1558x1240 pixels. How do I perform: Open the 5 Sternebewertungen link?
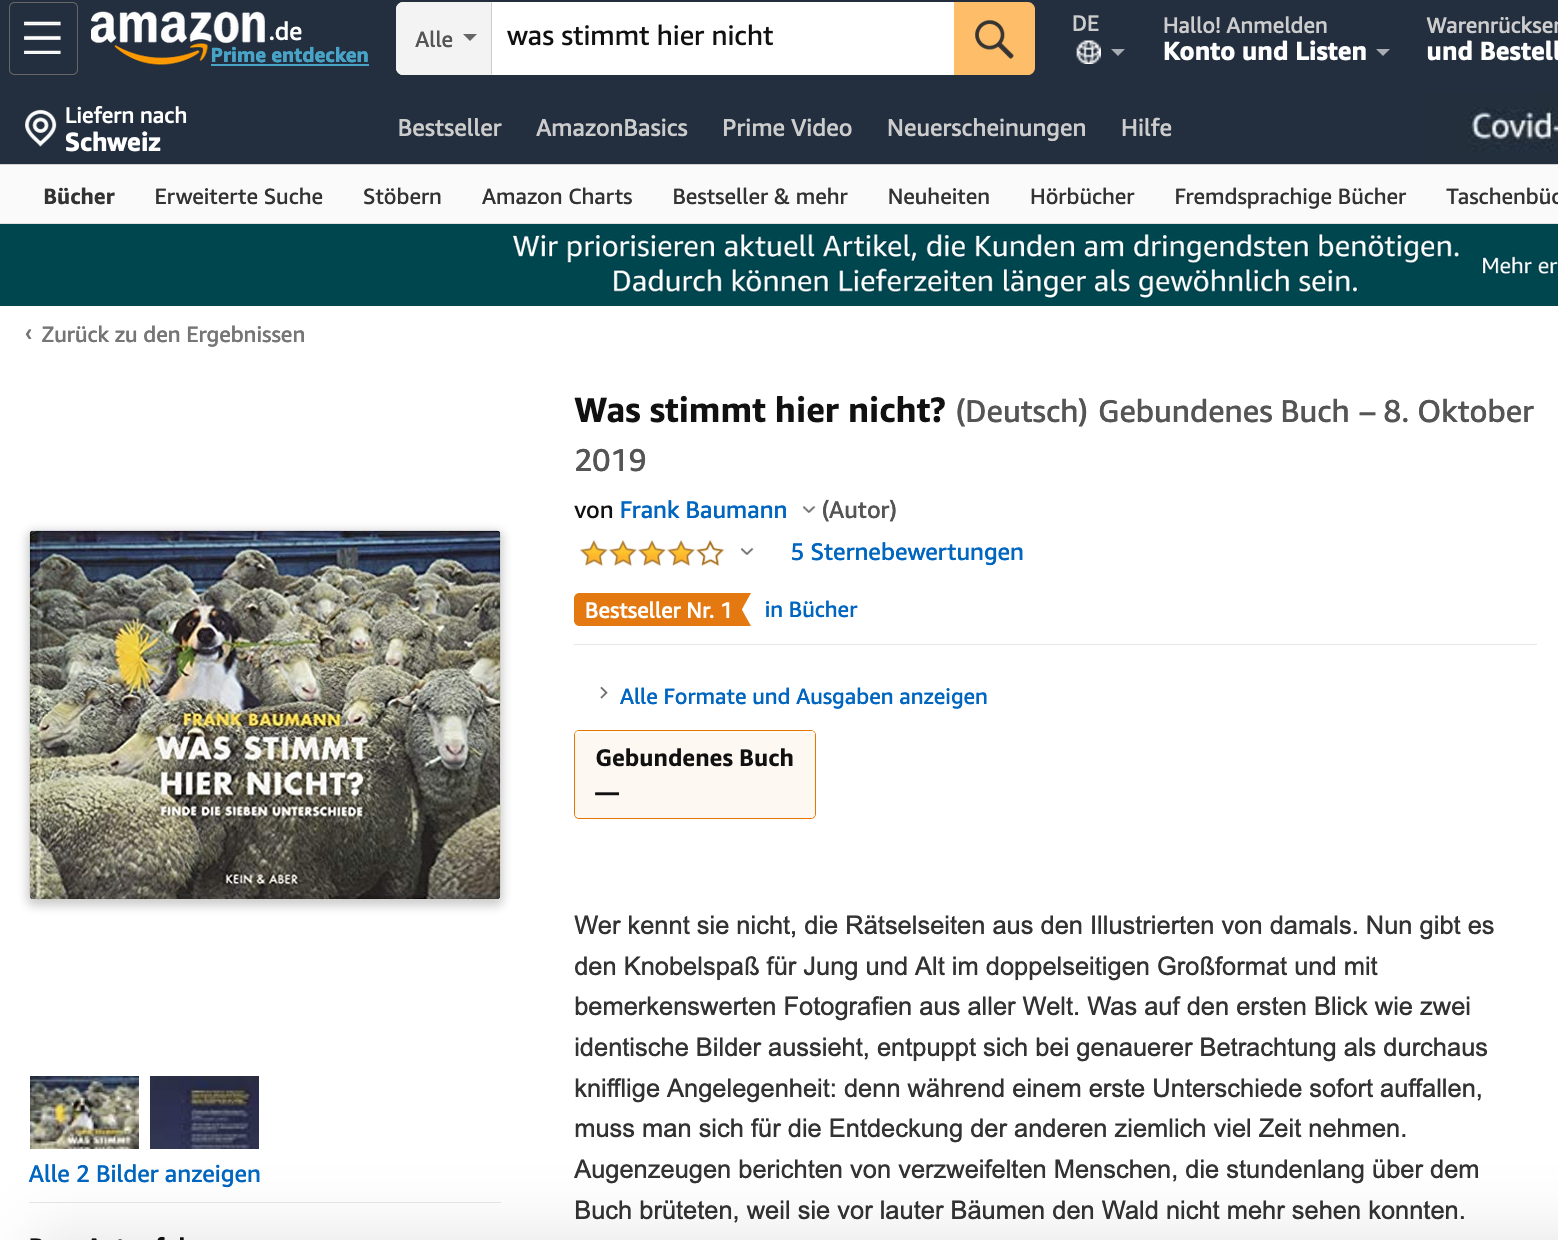pyautogui.click(x=907, y=552)
